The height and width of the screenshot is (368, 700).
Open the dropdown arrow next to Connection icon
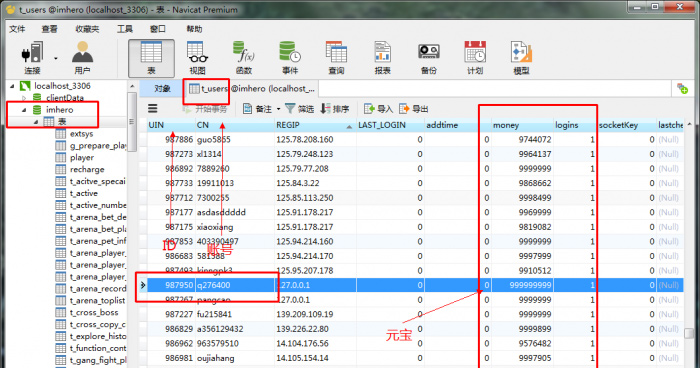tap(55, 58)
